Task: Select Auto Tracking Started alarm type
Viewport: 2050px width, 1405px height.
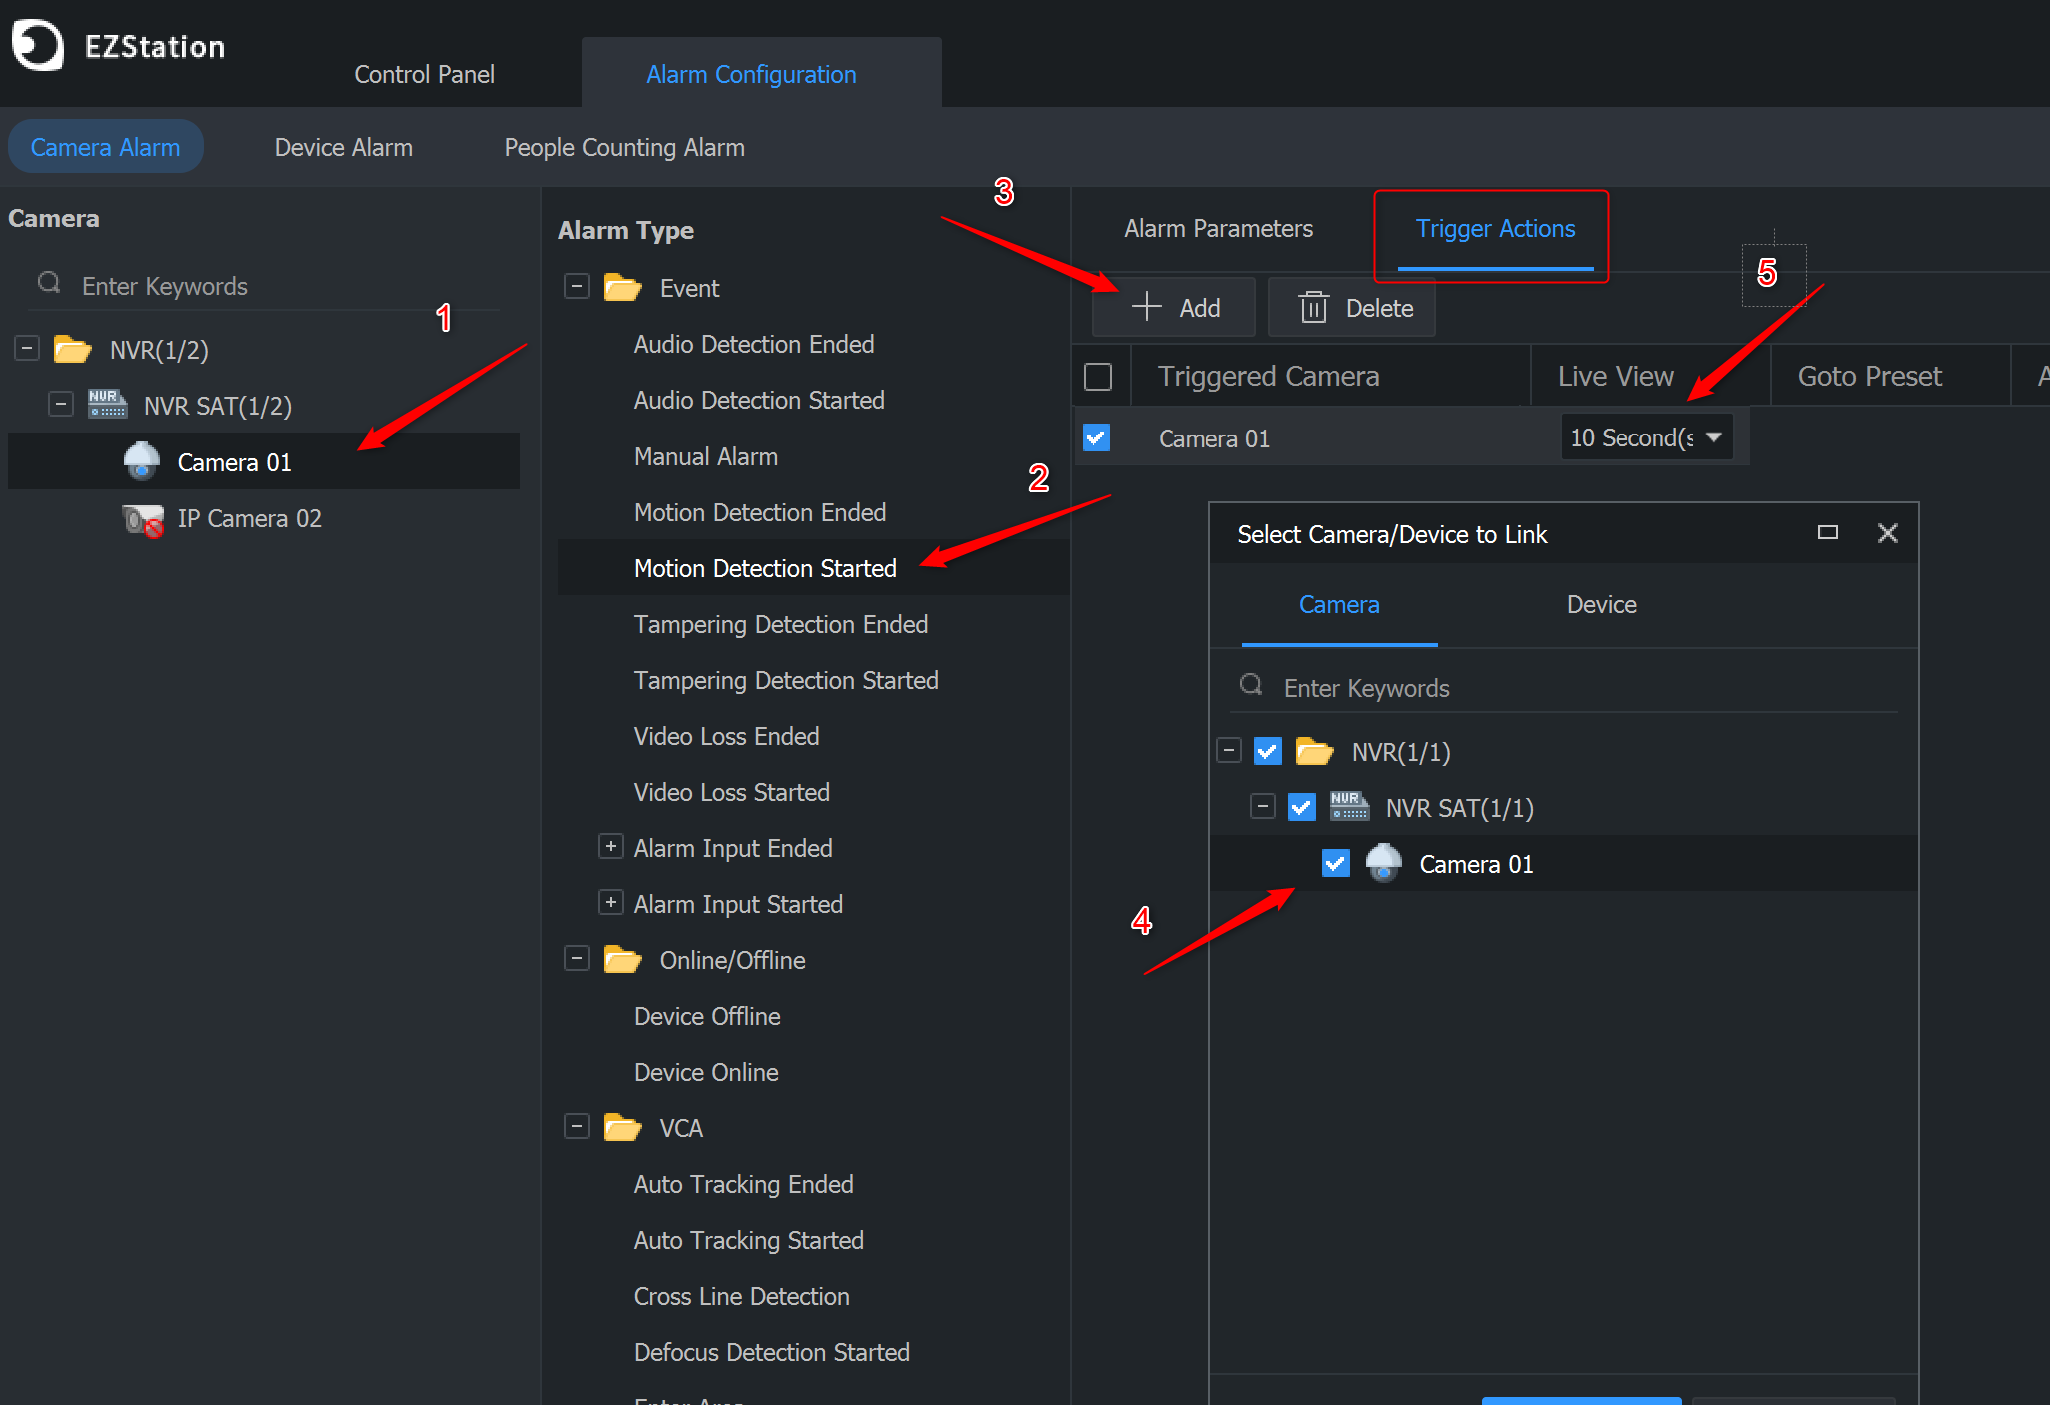Action: [749, 1241]
